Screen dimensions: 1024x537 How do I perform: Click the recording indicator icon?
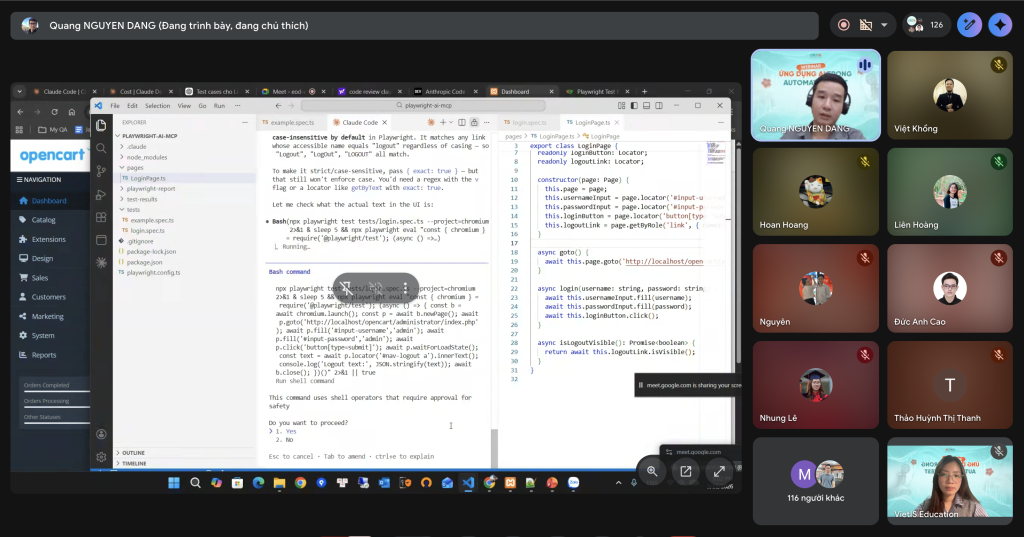point(844,25)
